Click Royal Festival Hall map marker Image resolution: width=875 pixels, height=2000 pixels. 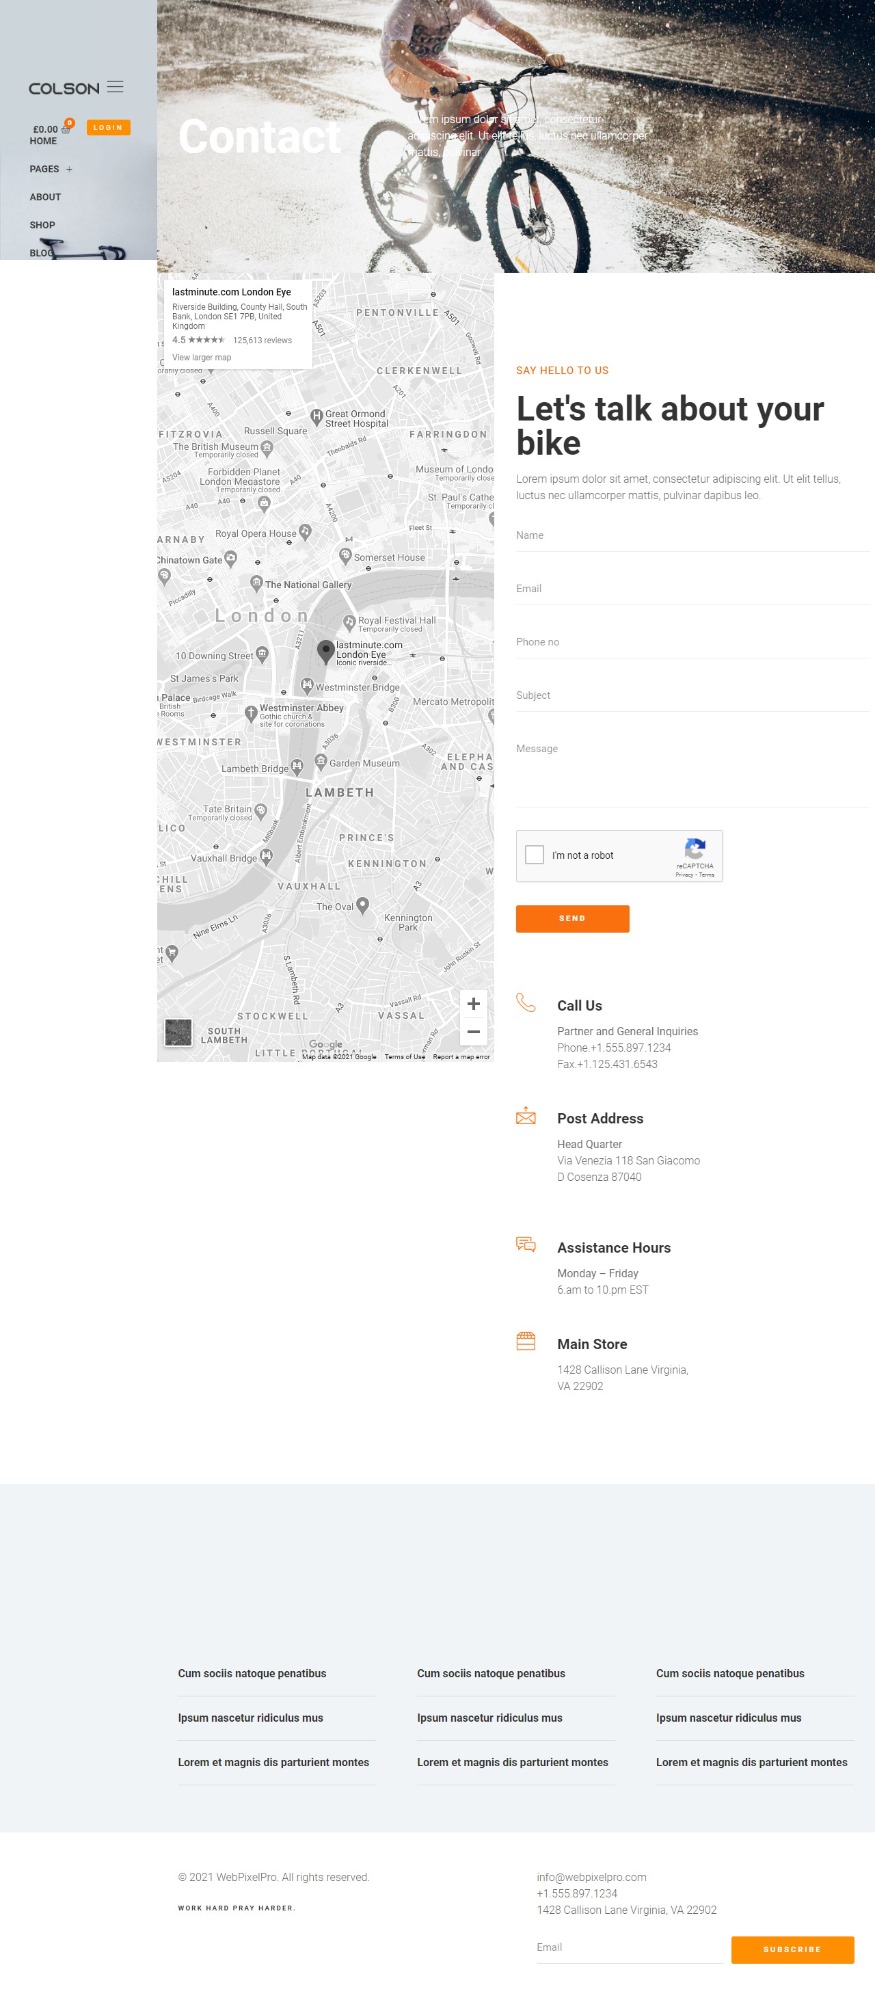[x=349, y=622]
